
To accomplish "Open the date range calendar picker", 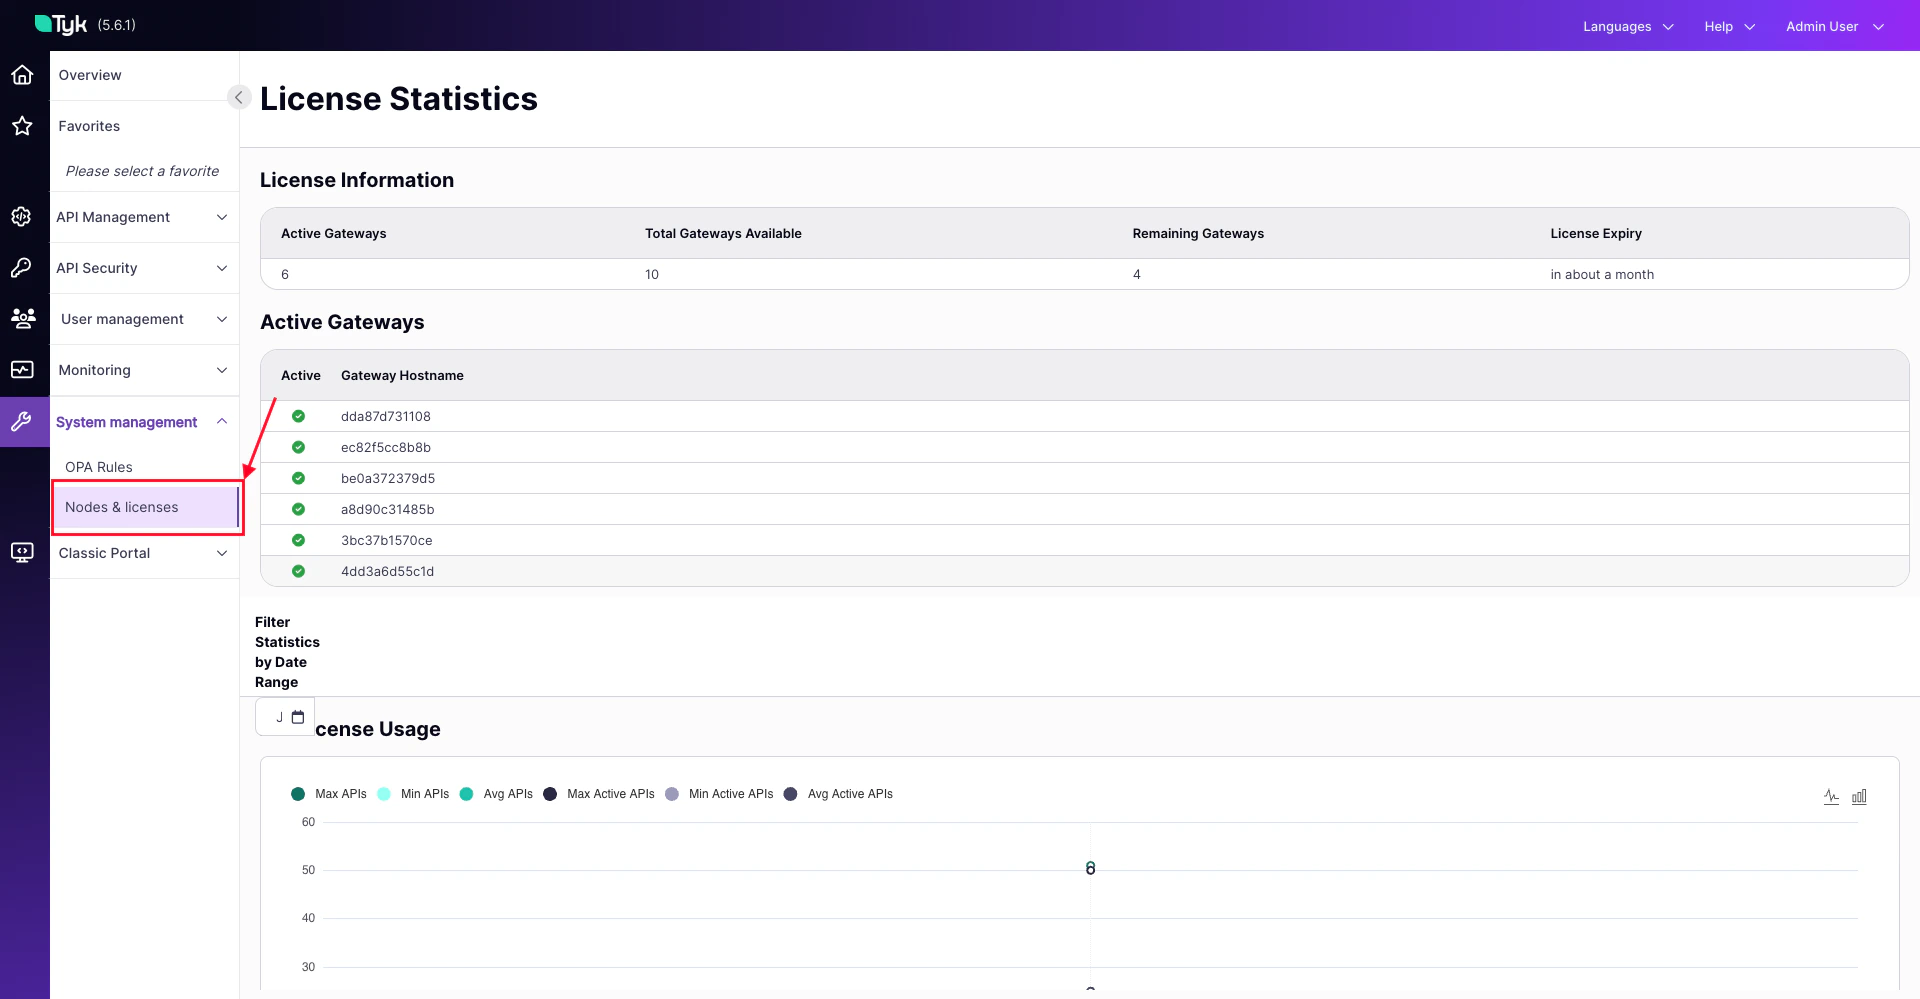I will click(298, 716).
